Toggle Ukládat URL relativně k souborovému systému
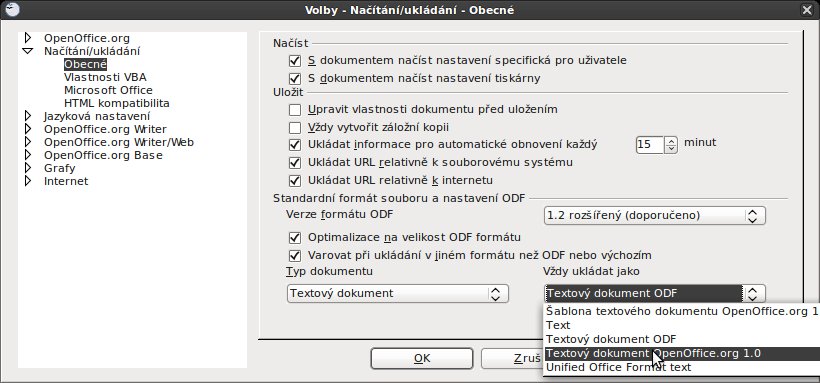820x383 pixels. click(x=295, y=163)
